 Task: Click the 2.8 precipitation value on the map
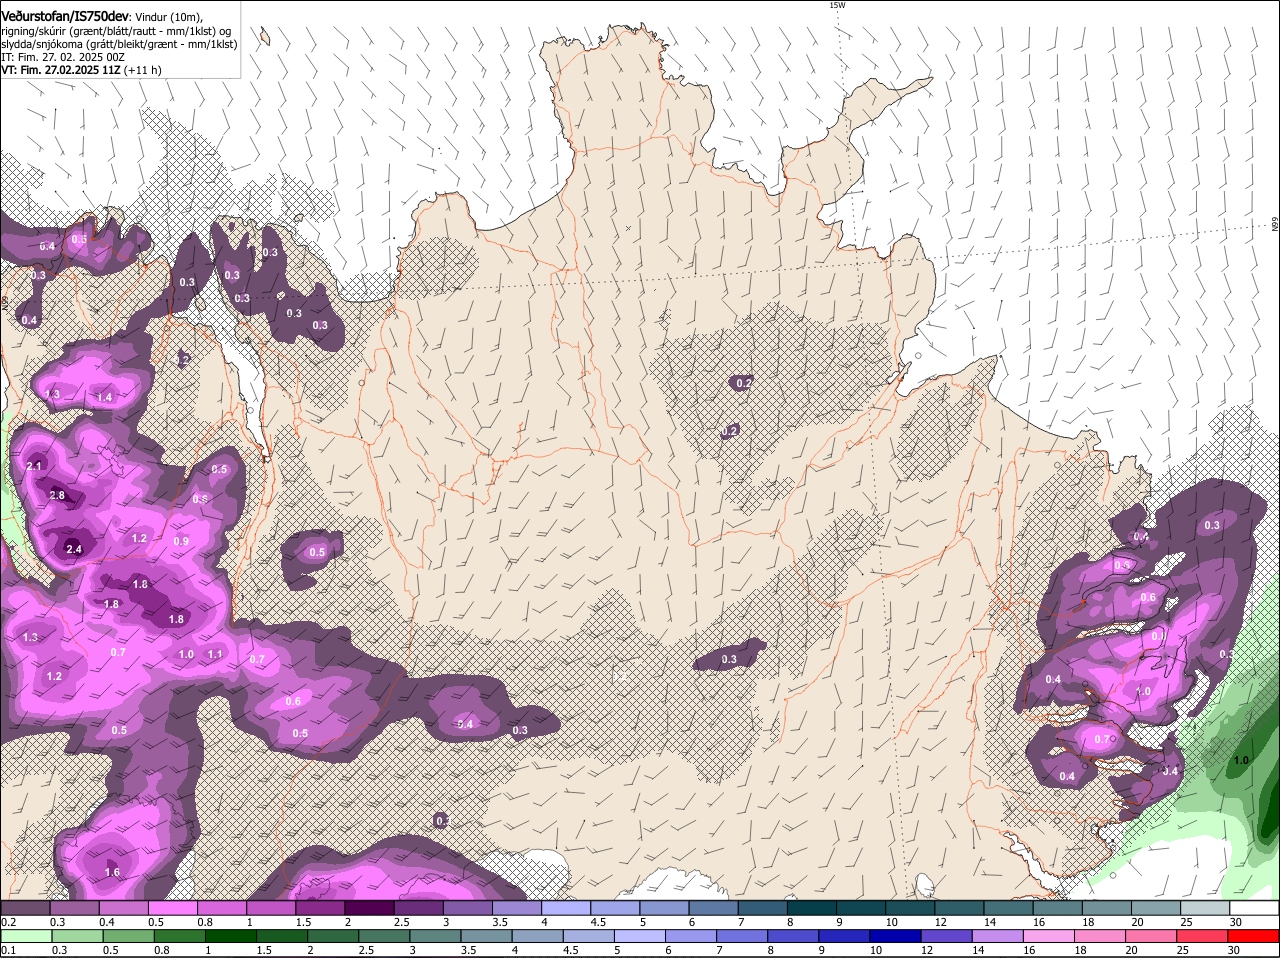tap(57, 495)
